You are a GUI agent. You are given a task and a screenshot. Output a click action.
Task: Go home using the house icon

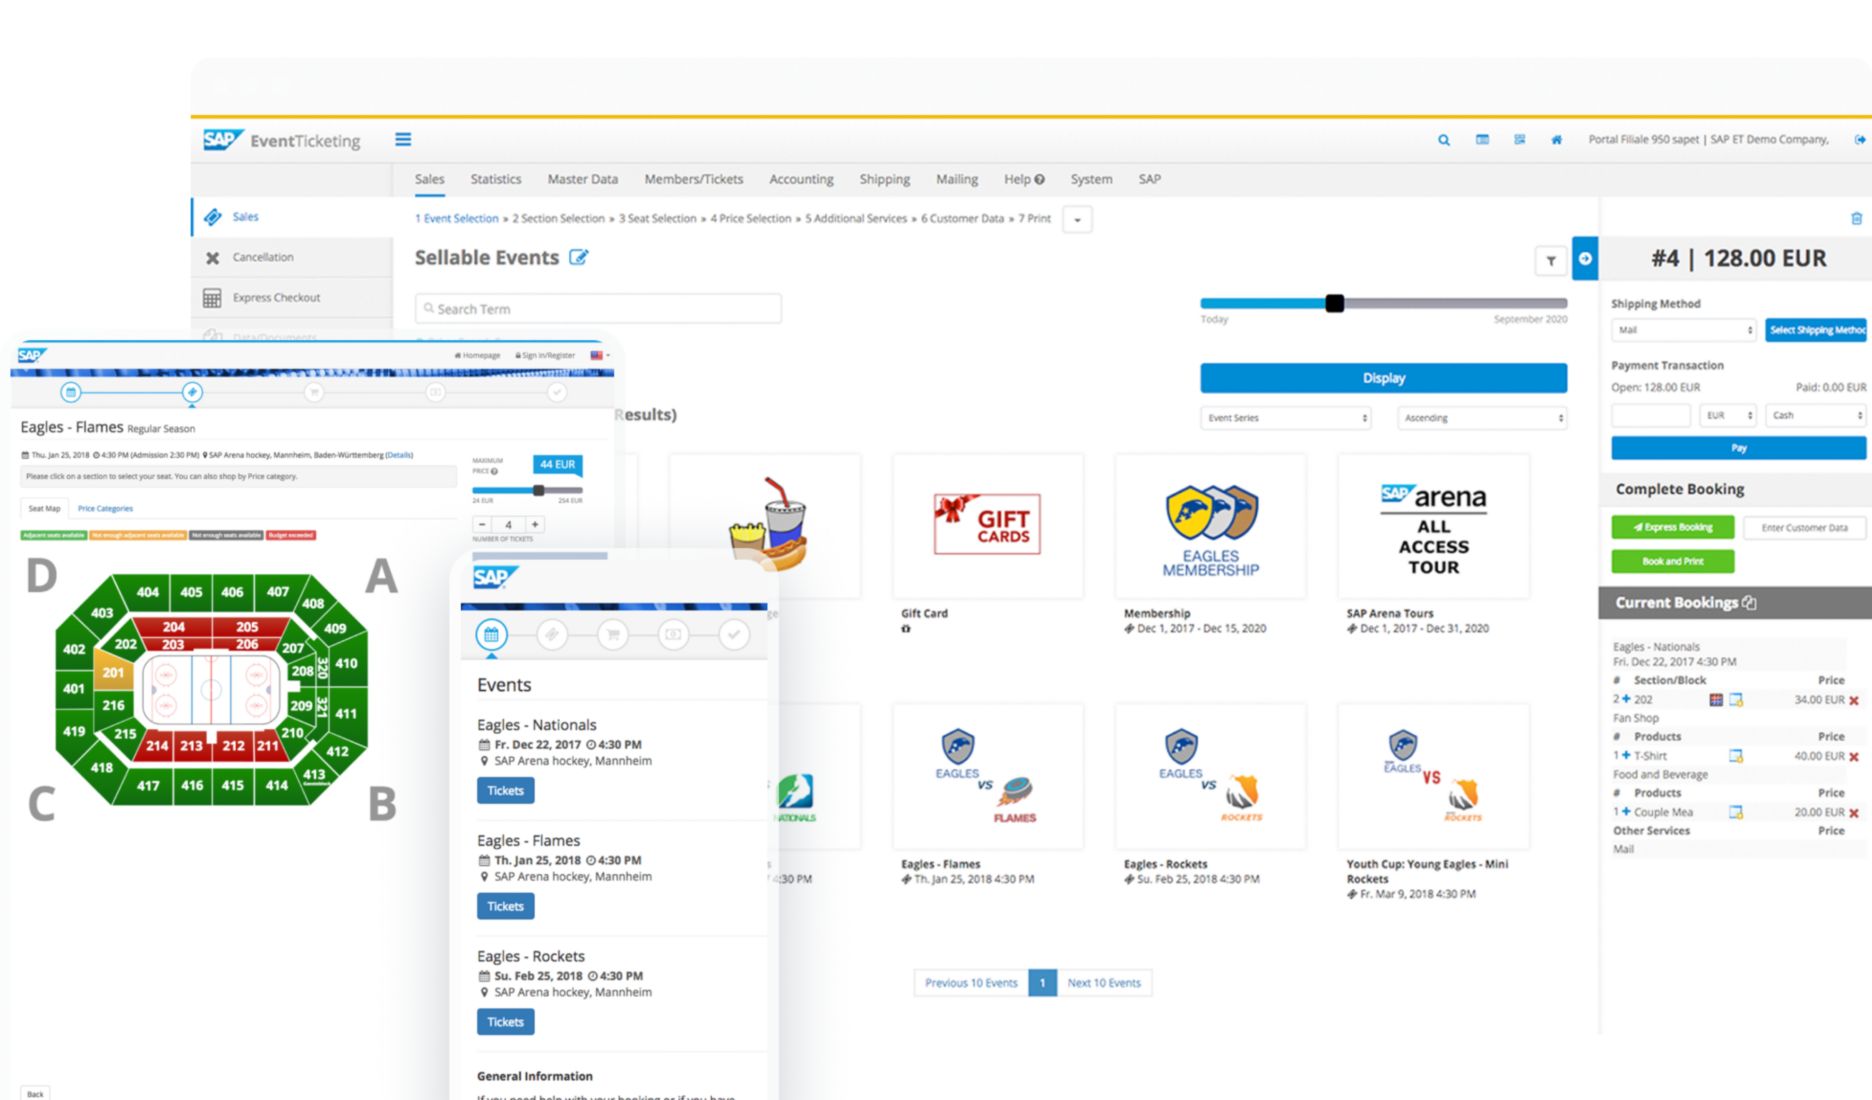tap(1556, 140)
